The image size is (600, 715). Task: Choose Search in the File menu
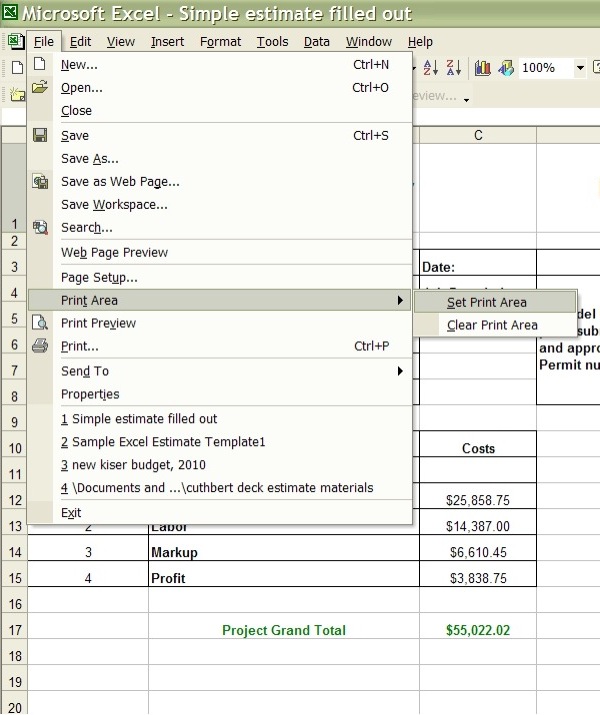click(x=87, y=228)
